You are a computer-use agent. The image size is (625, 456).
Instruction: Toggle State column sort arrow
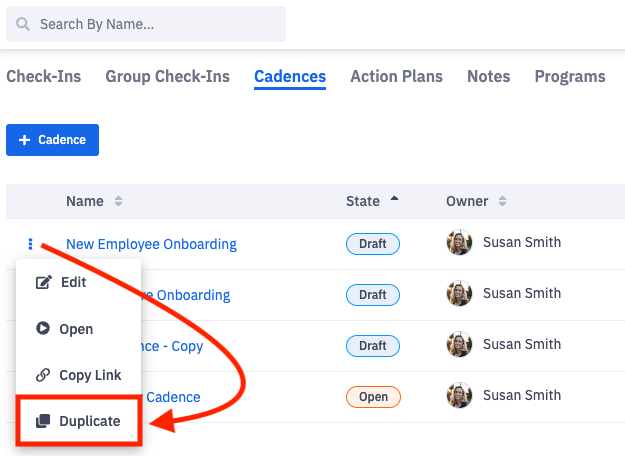tap(394, 200)
